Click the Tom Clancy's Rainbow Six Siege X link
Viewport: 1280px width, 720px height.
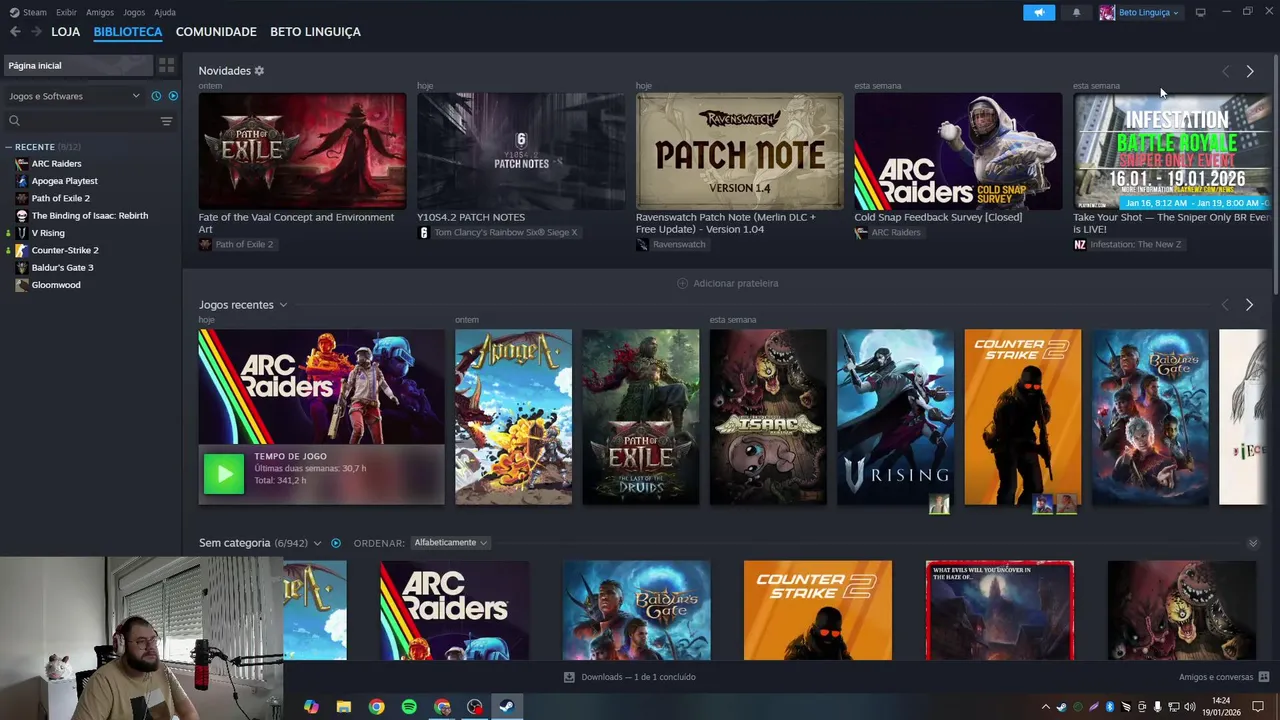(x=505, y=233)
